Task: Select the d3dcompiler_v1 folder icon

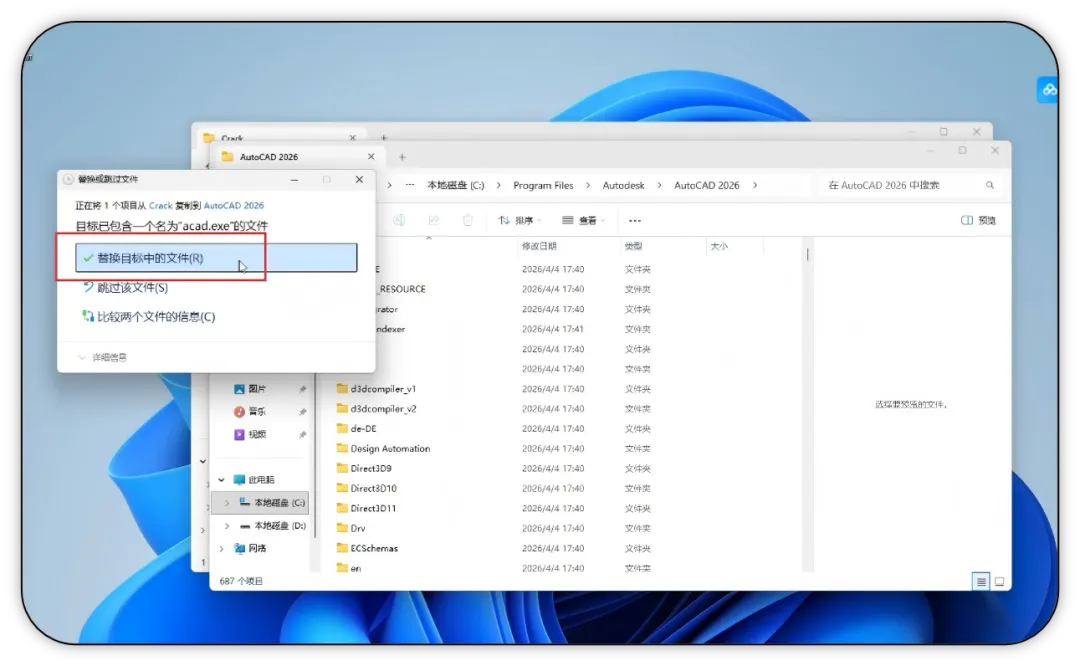Action: 342,388
